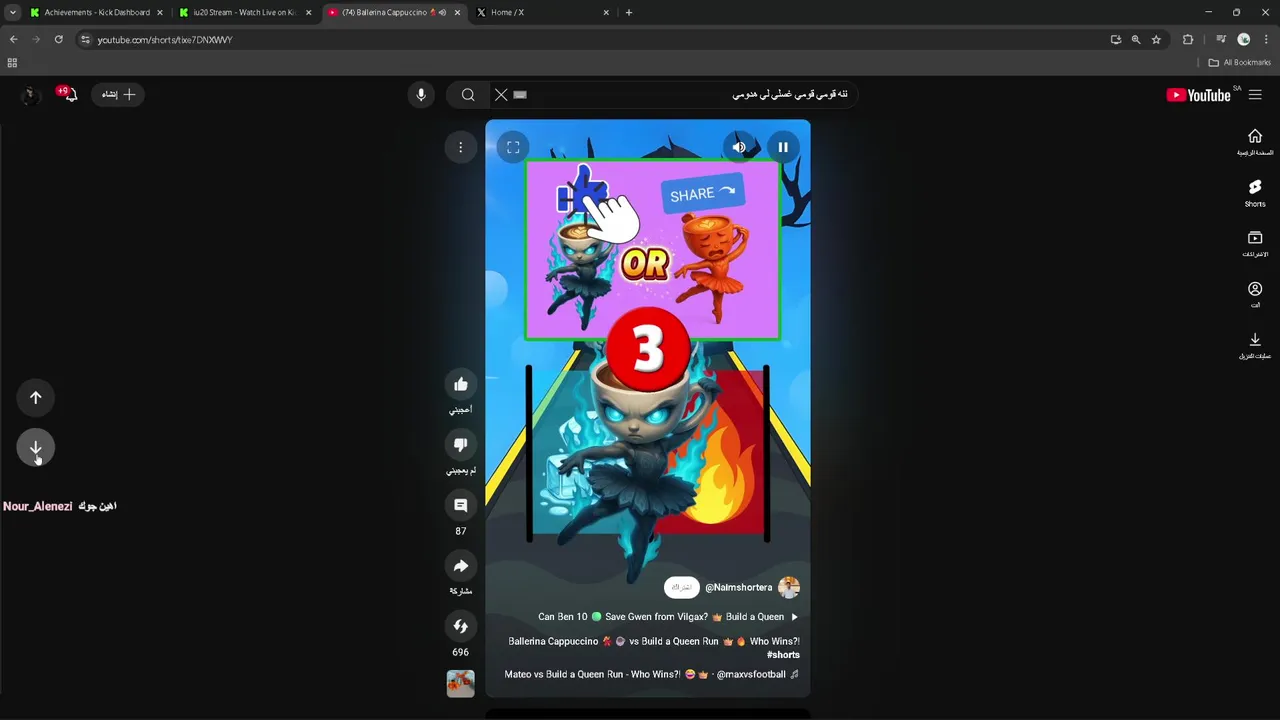Open media controls in Chrome toolbar
This screenshot has width=1280, height=720.
1221,39
